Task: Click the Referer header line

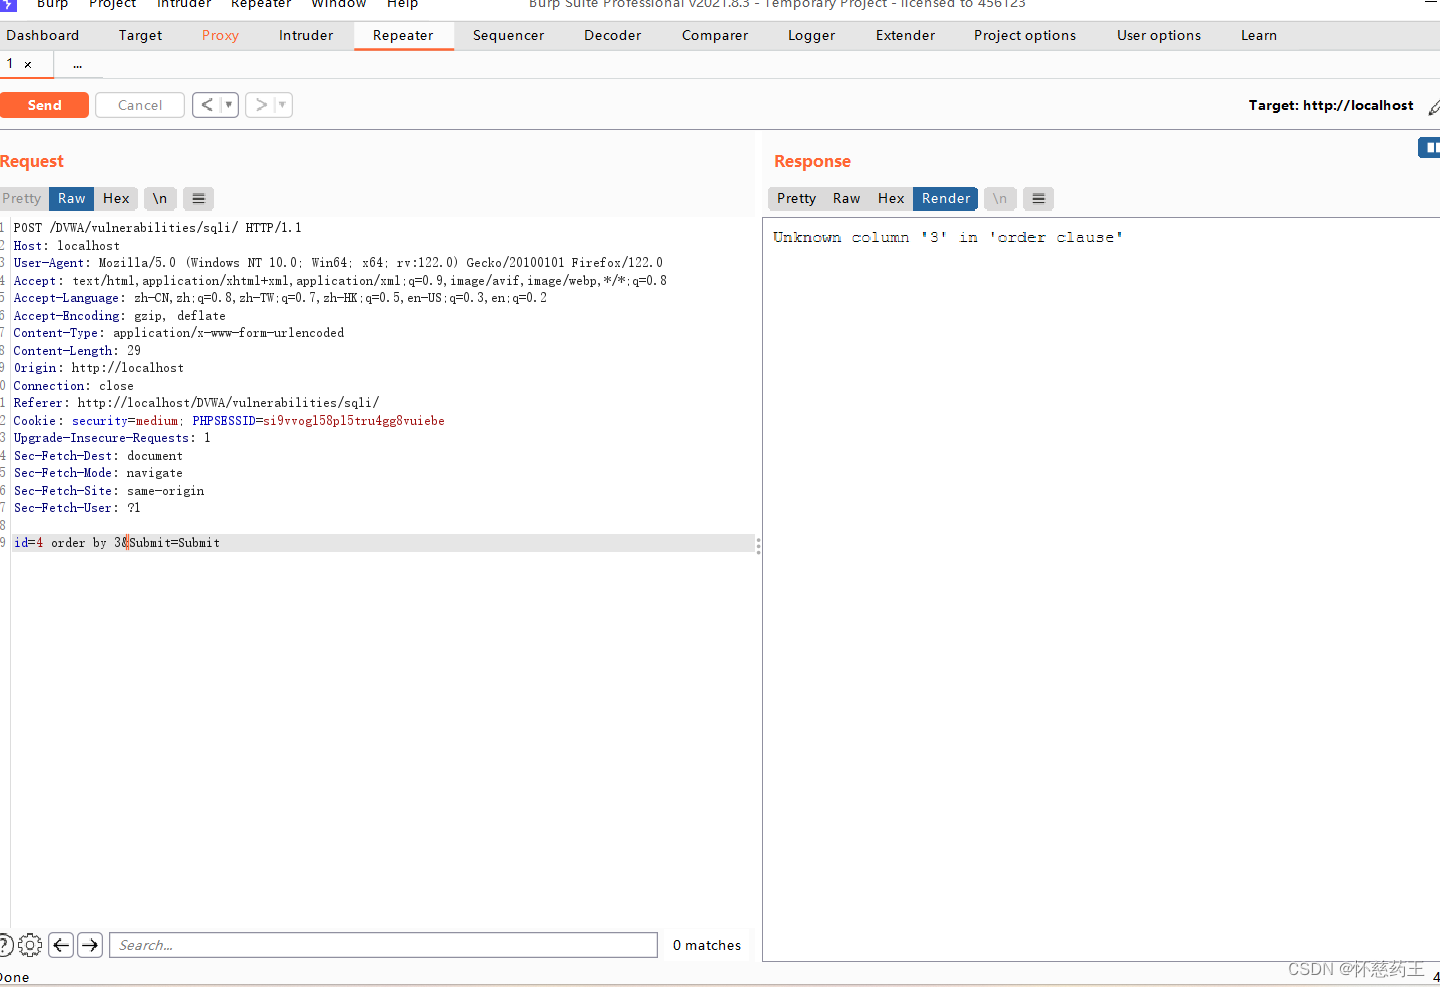Action: point(196,403)
